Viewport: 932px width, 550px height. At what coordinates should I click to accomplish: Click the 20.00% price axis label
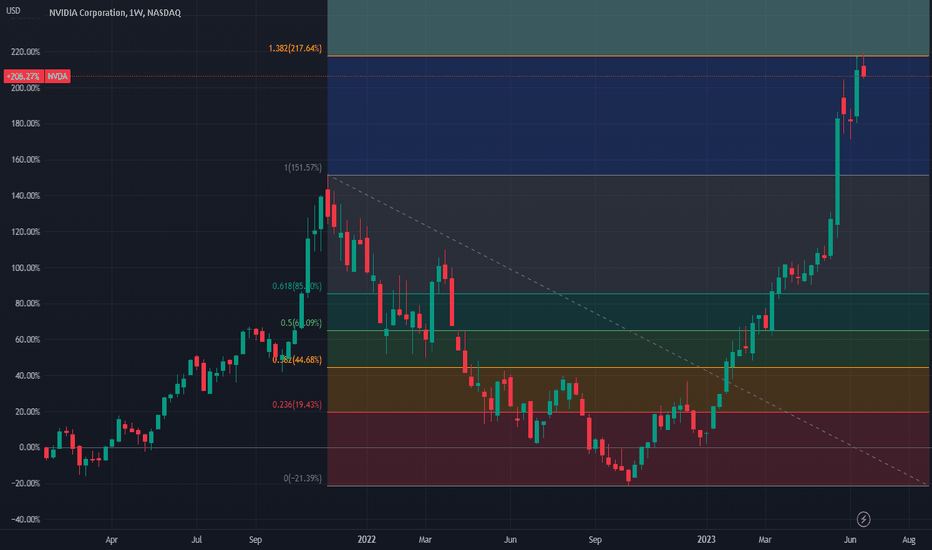pos(27,411)
